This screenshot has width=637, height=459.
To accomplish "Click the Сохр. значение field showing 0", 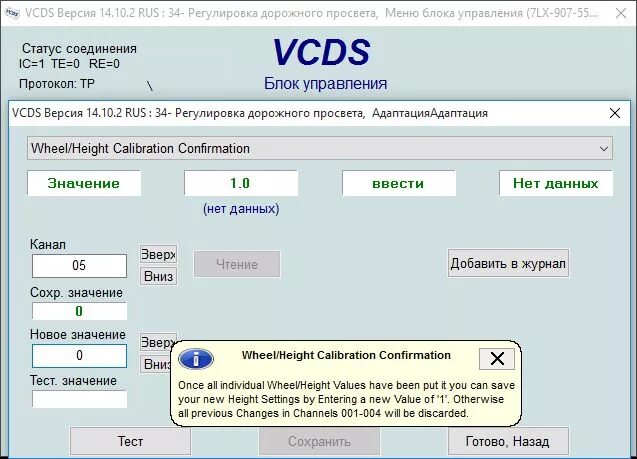I will click(79, 312).
